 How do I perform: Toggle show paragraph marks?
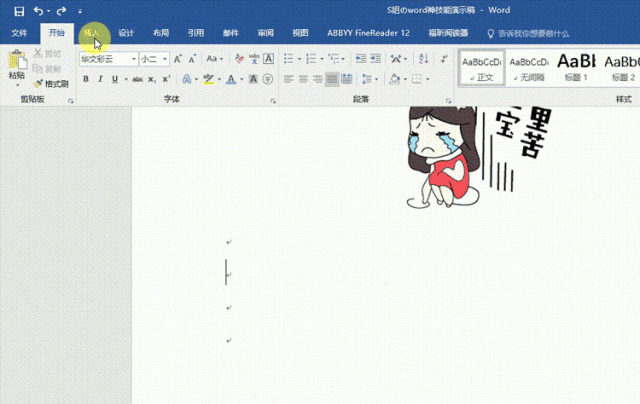tap(443, 59)
